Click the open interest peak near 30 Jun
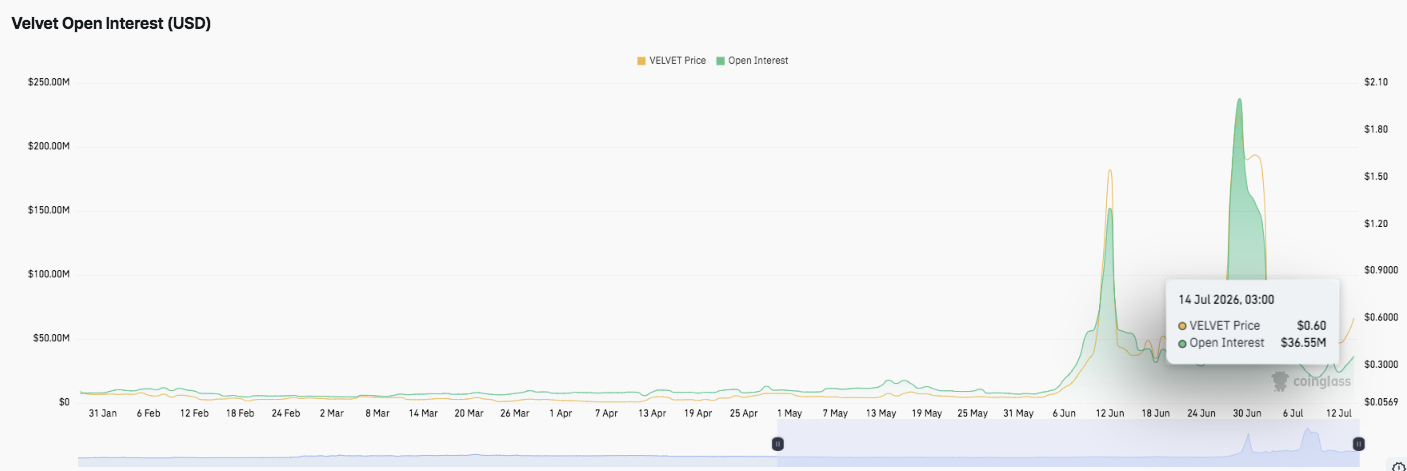 [1240, 99]
